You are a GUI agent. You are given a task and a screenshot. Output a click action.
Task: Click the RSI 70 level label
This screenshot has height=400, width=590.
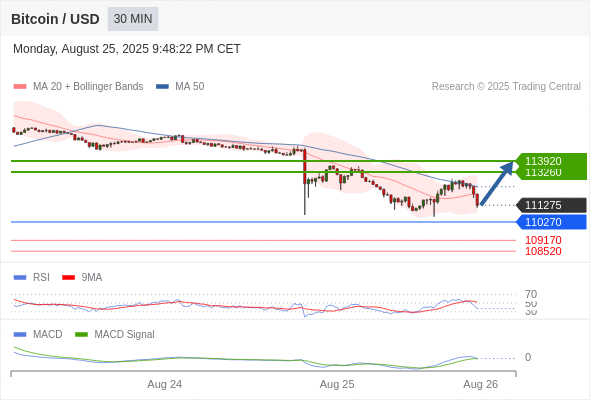coord(531,294)
